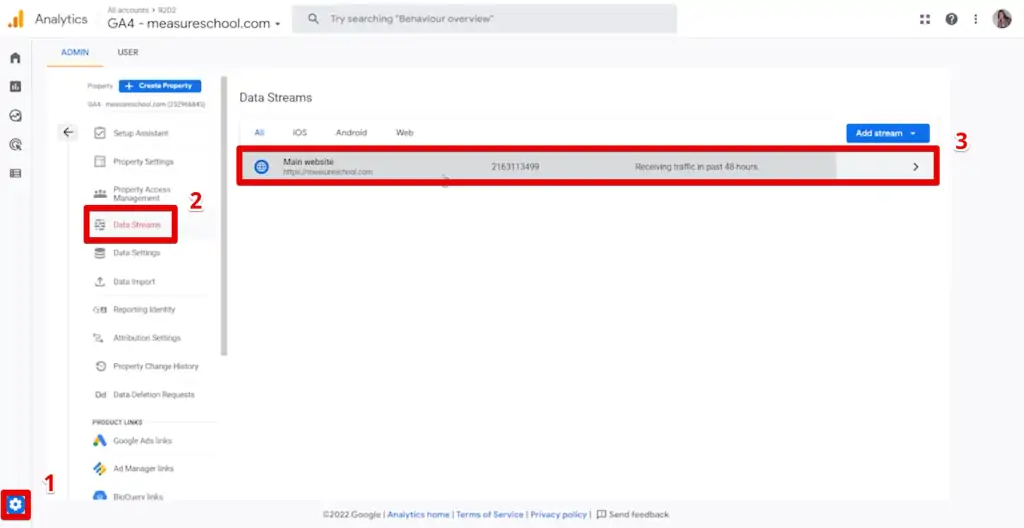Open the three-dot more options menu
The width and height of the screenshot is (1024, 528).
tap(976, 19)
